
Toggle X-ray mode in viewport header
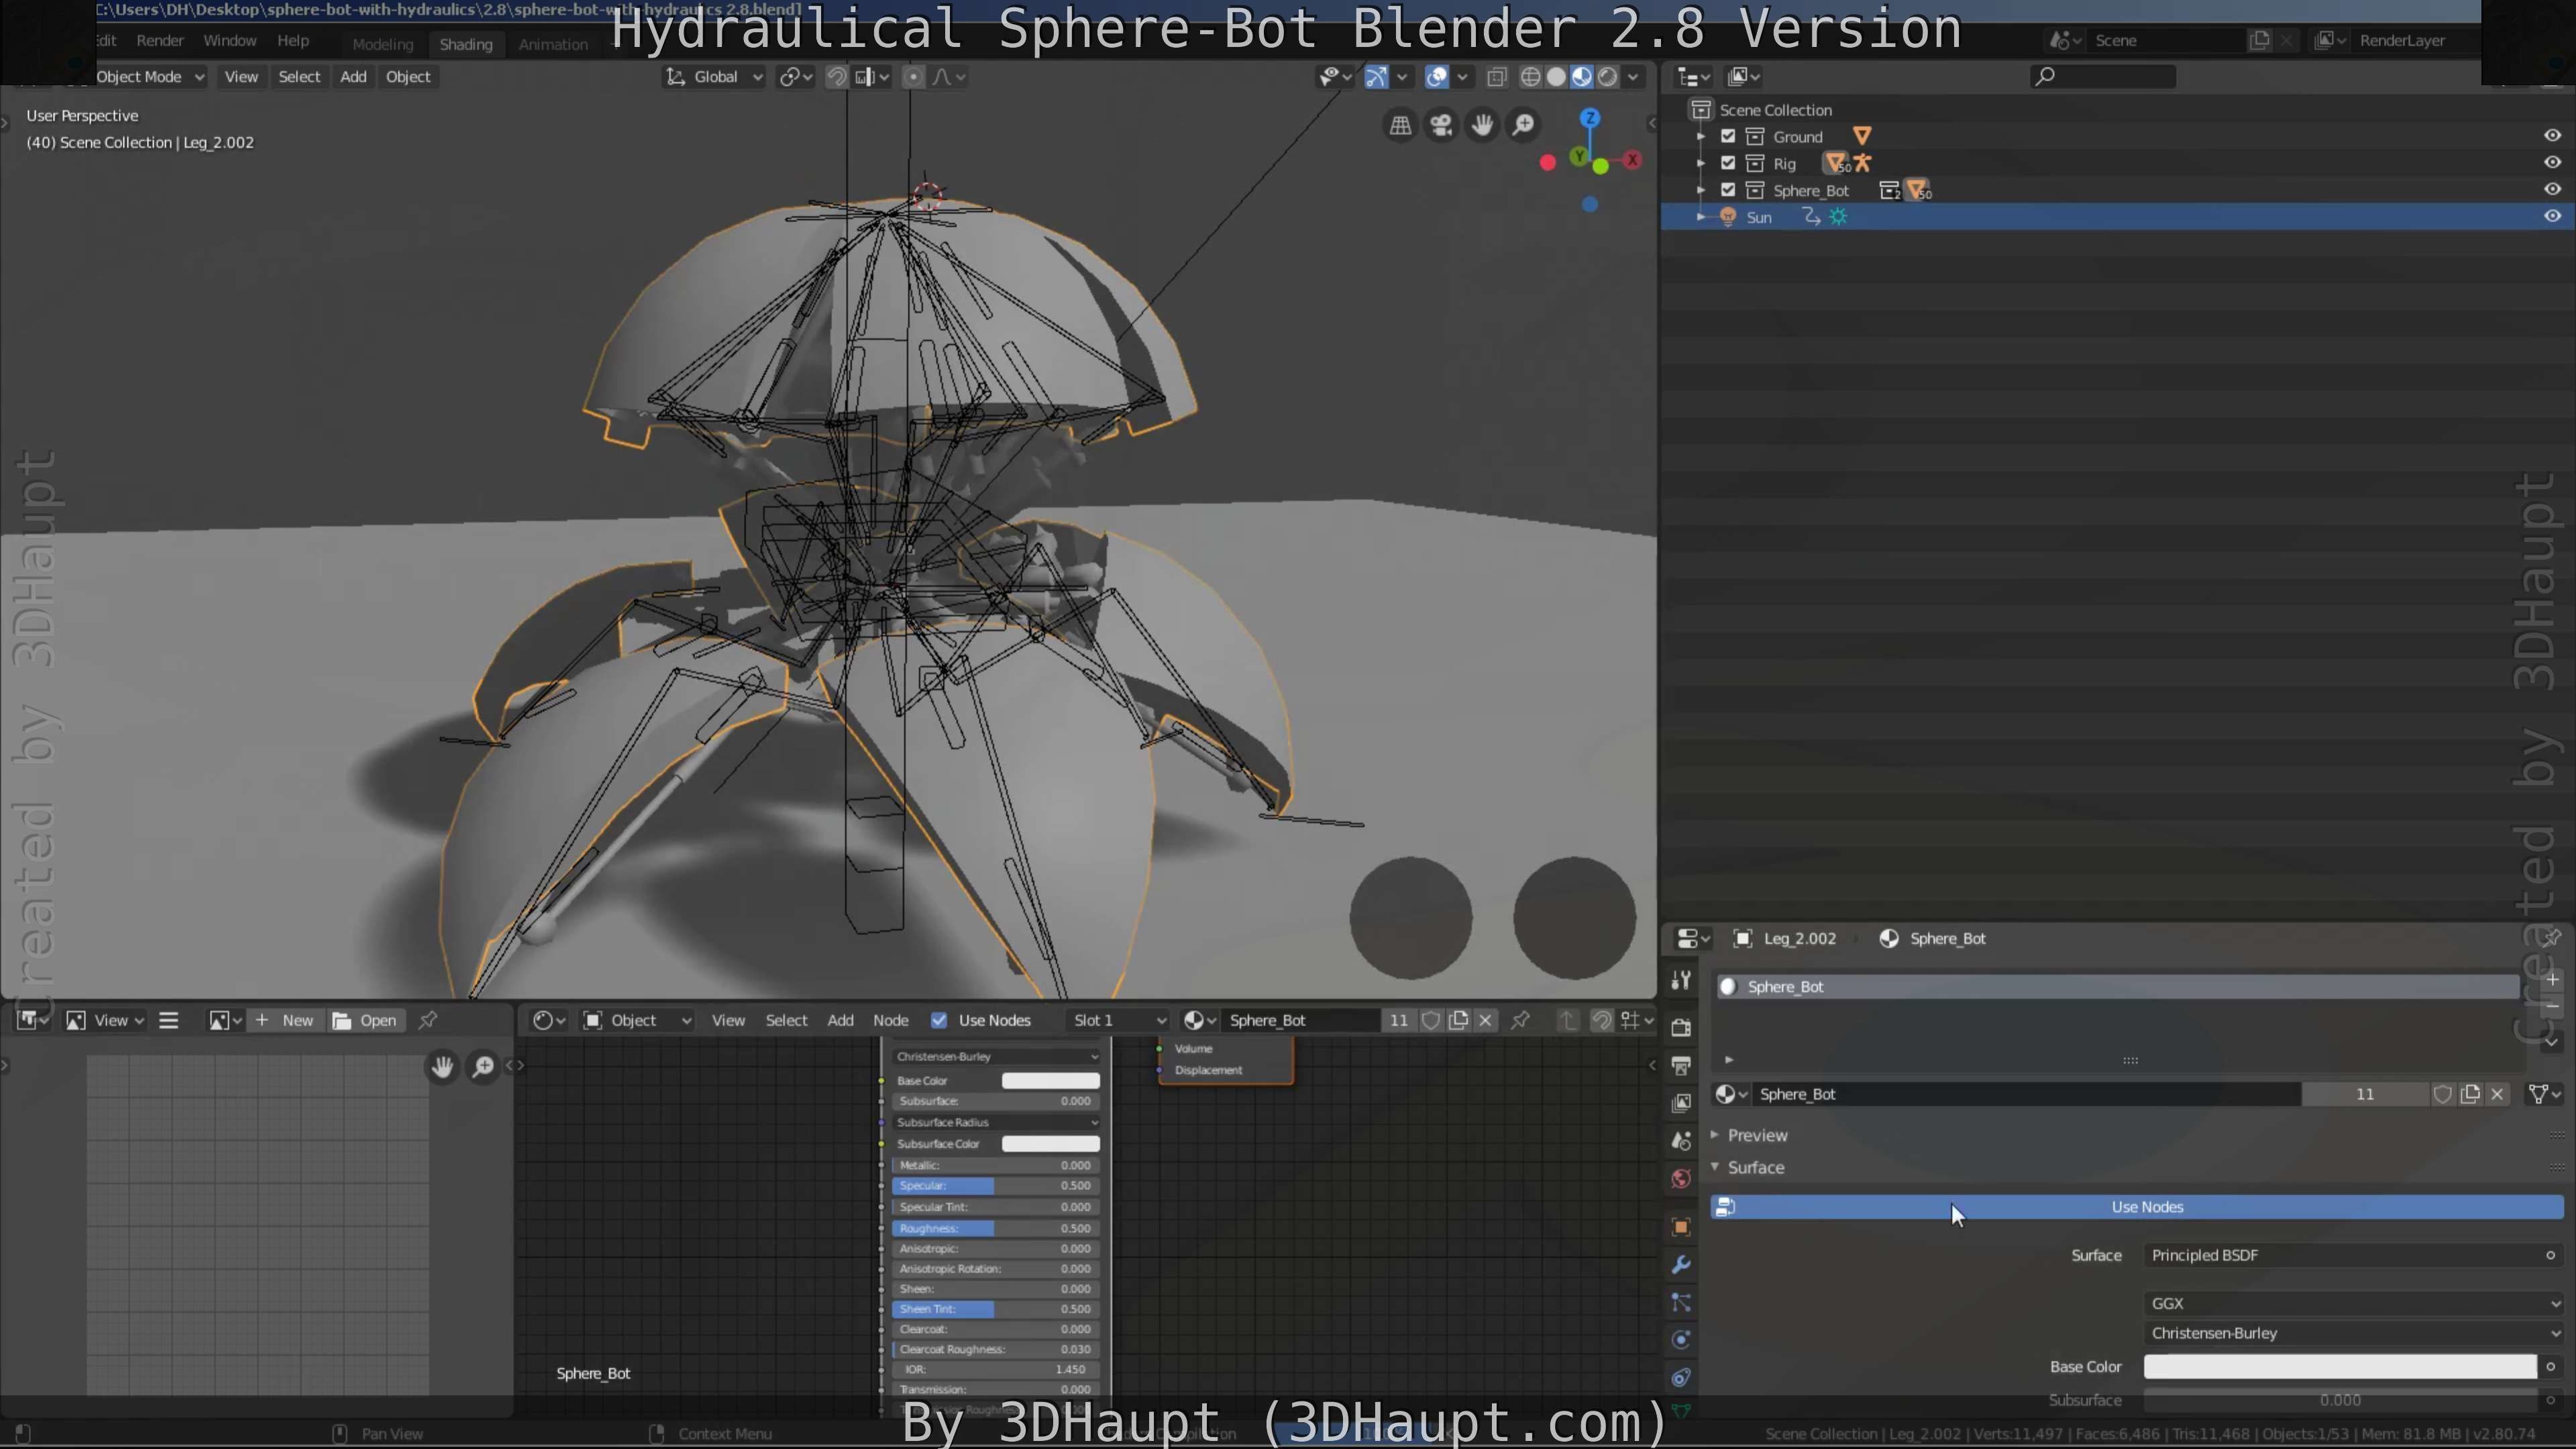coord(1497,77)
